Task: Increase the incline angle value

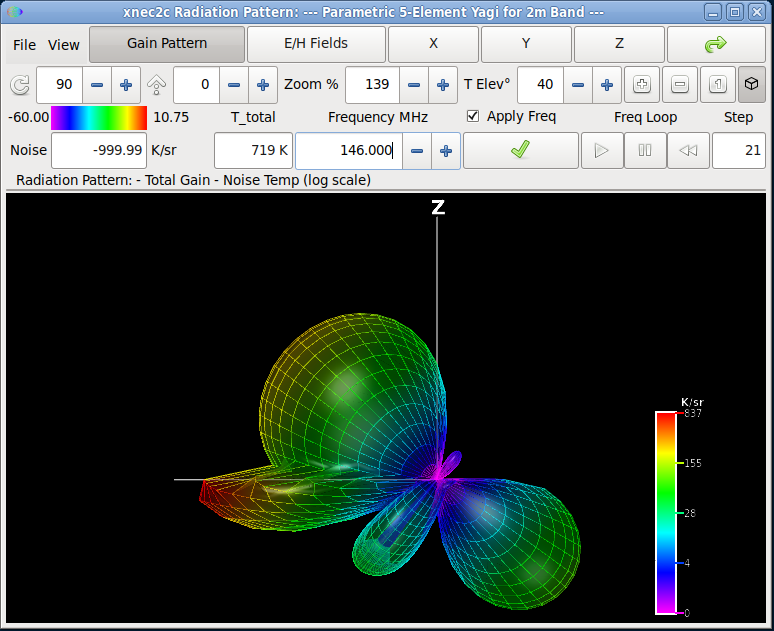Action: [263, 85]
